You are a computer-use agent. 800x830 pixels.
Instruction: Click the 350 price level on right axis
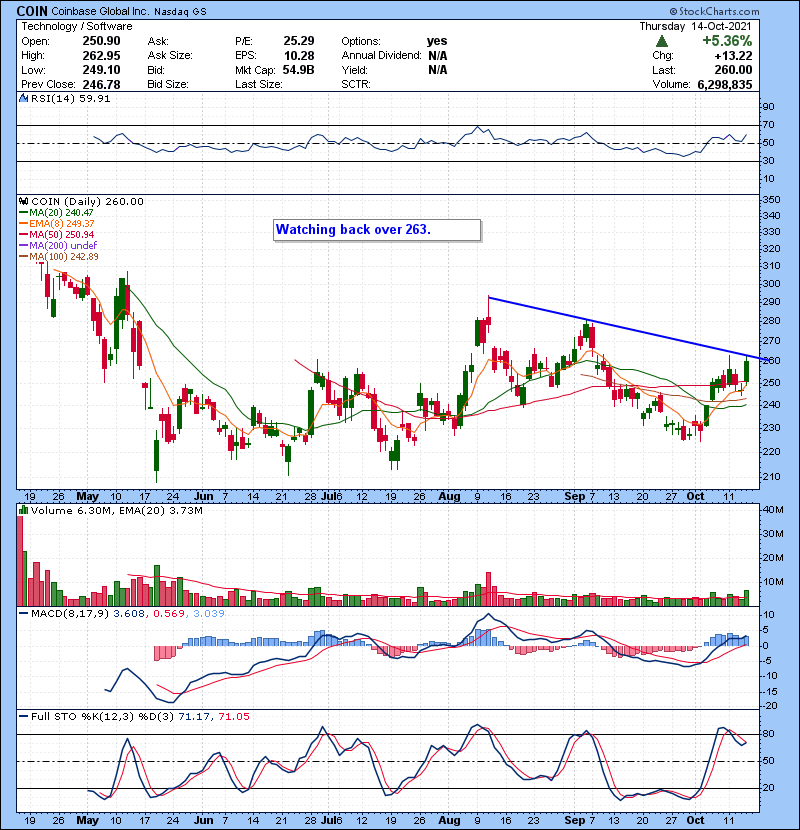[x=771, y=200]
